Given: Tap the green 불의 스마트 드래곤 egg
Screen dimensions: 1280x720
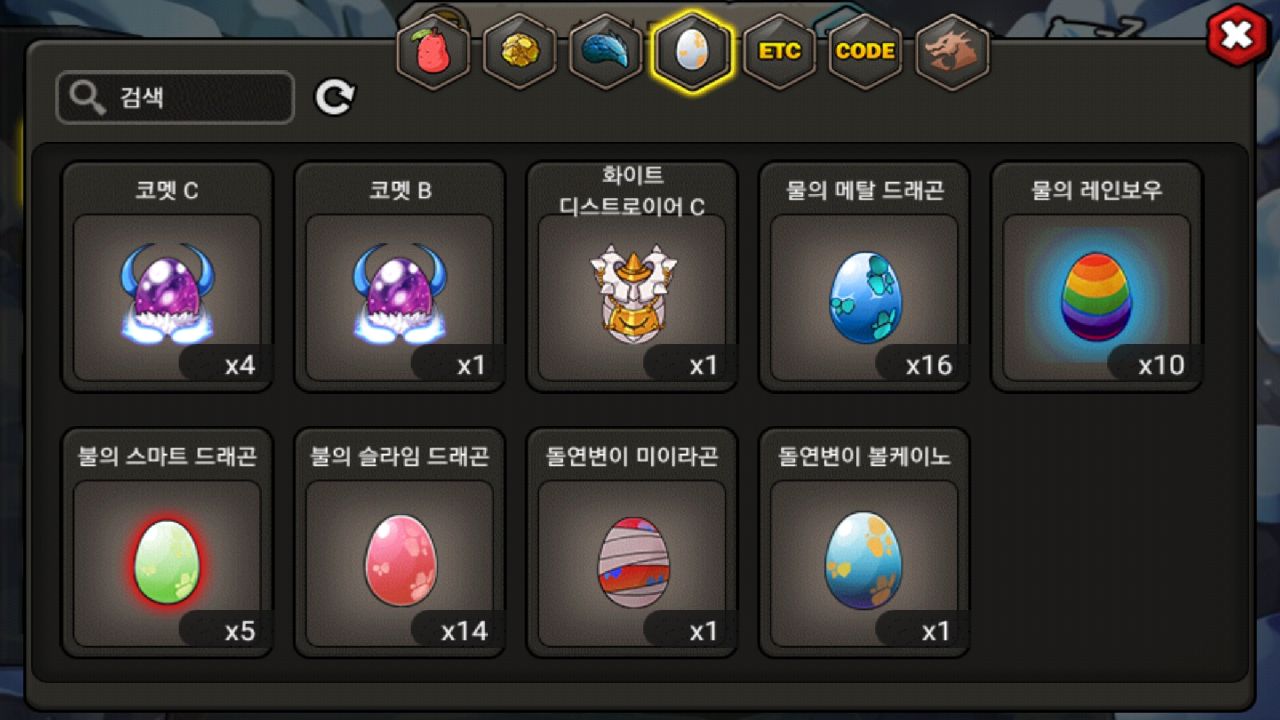Looking at the screenshot, I should pos(167,543).
